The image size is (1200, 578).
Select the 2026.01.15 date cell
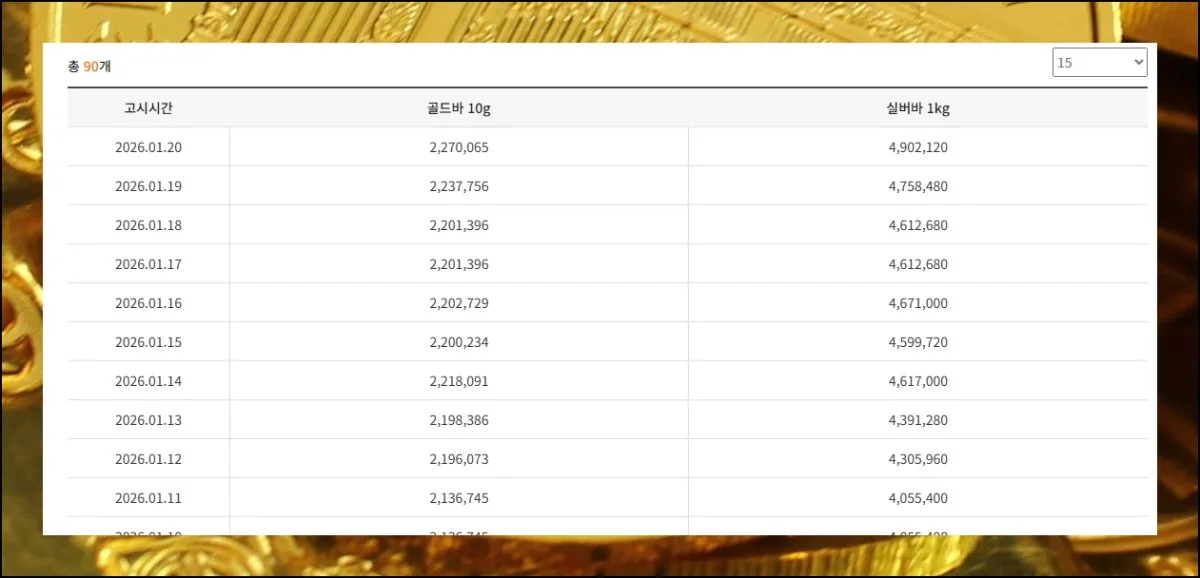click(x=148, y=342)
